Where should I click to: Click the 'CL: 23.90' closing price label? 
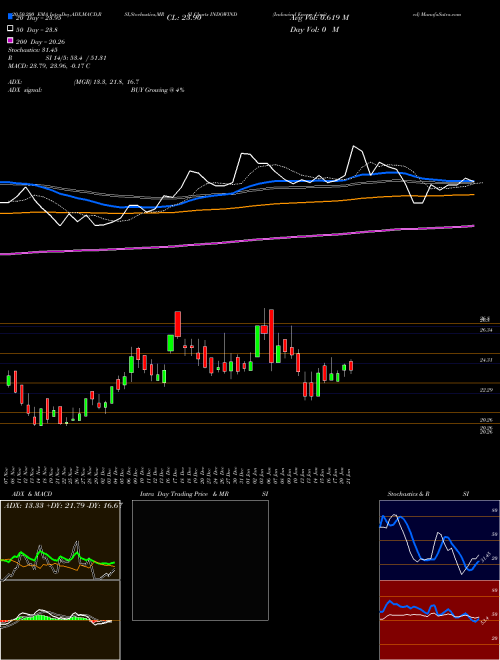click(x=184, y=18)
